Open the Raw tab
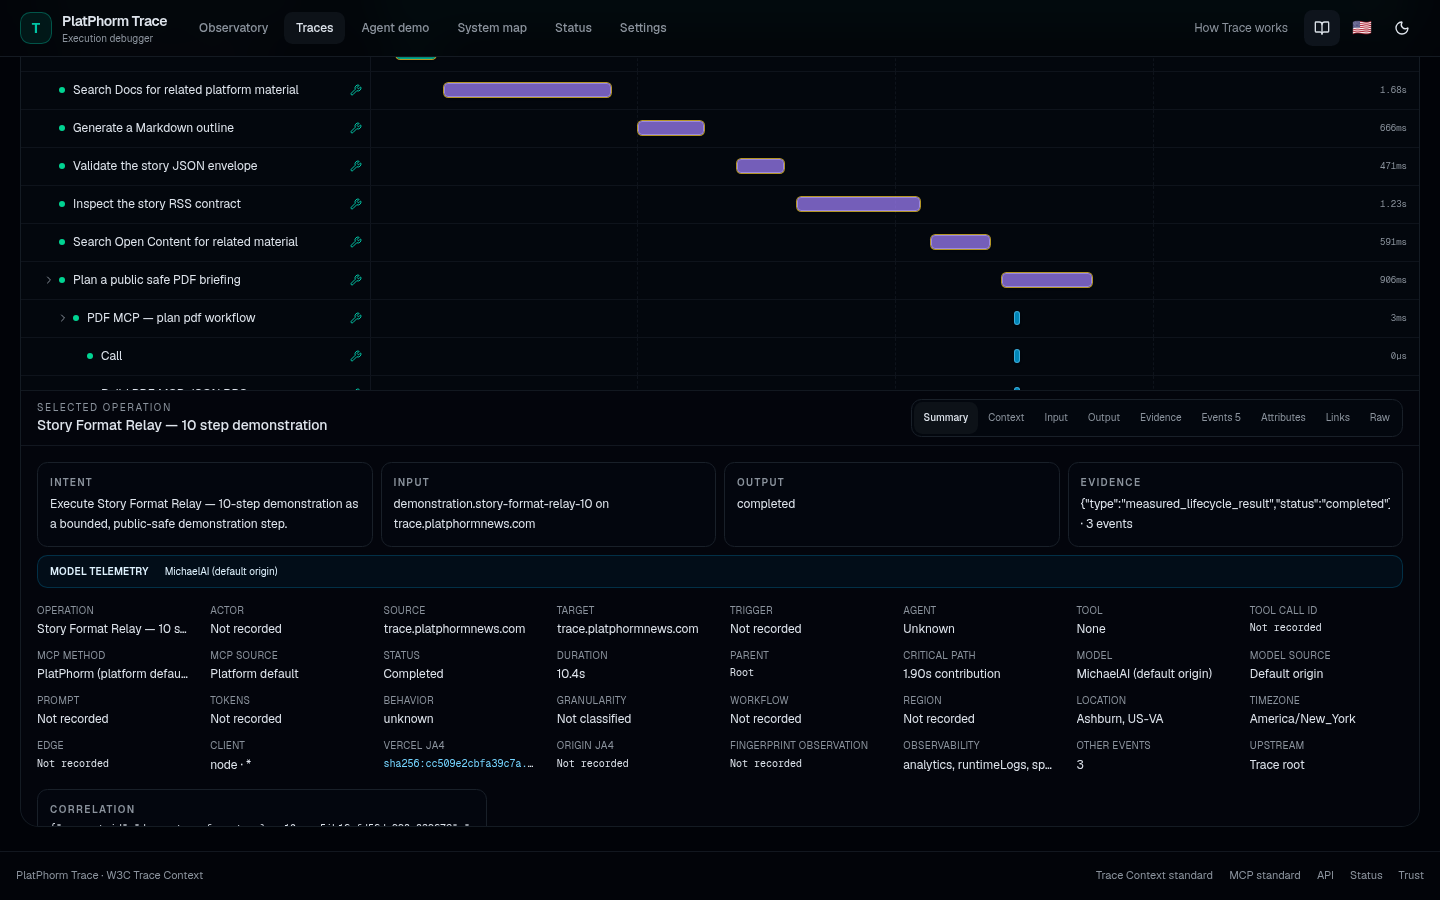The height and width of the screenshot is (900, 1440). coord(1379,418)
